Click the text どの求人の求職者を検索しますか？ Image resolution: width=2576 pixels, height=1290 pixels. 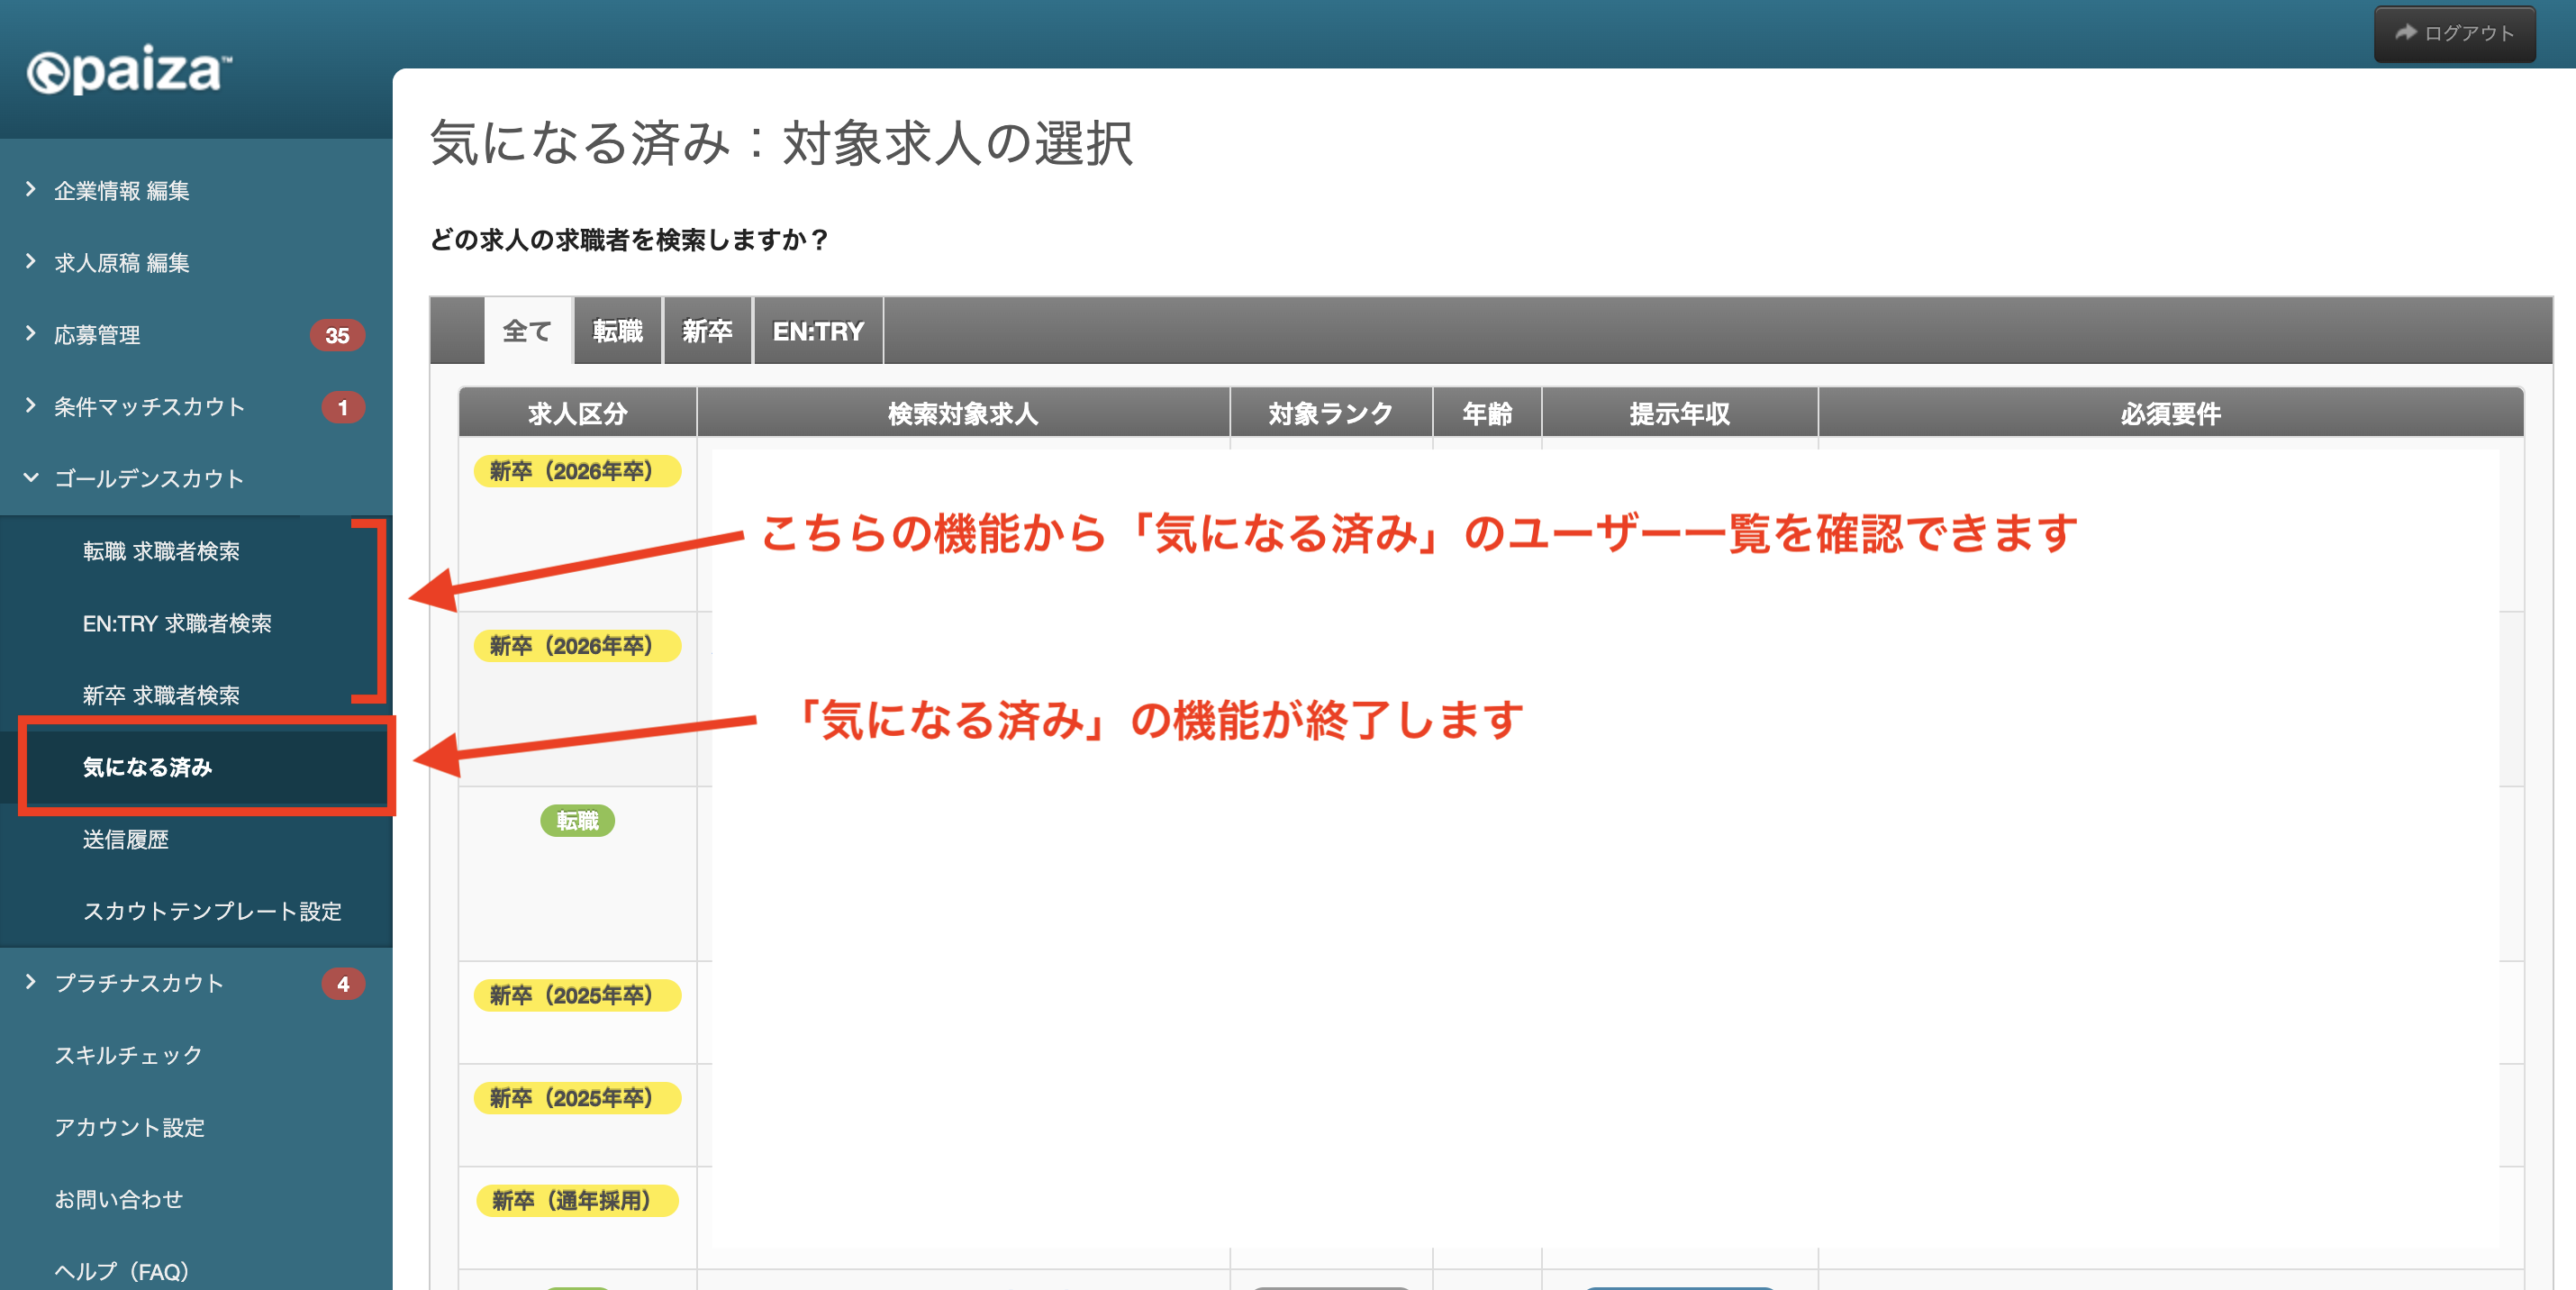point(630,240)
